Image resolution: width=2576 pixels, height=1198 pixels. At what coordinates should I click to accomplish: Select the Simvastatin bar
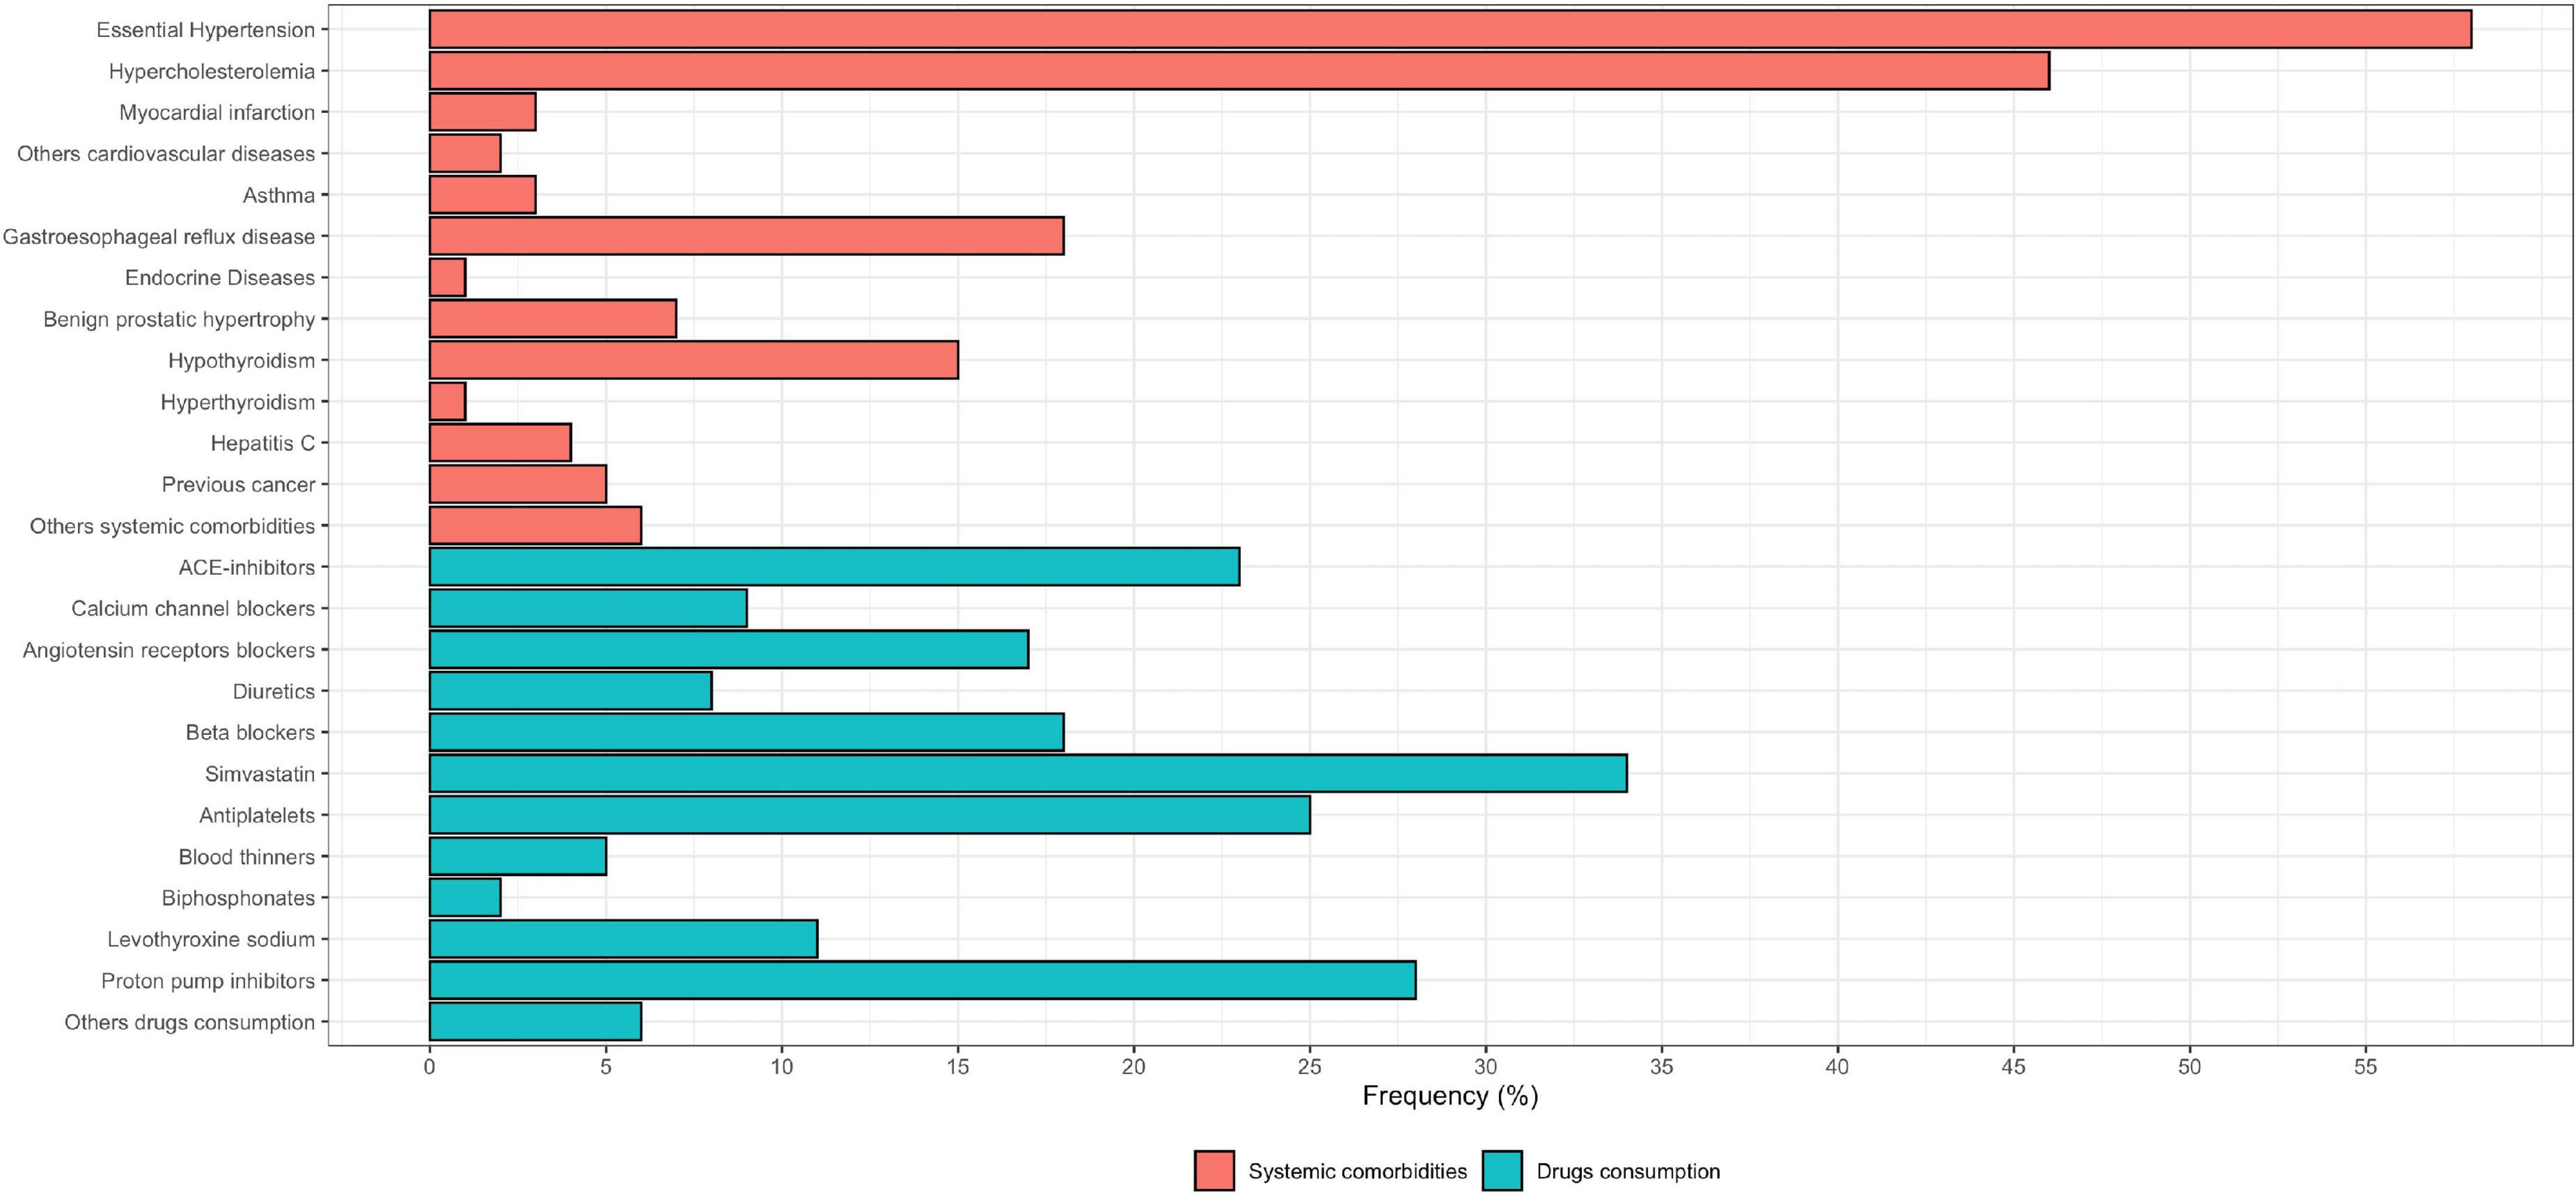pos(1028,773)
